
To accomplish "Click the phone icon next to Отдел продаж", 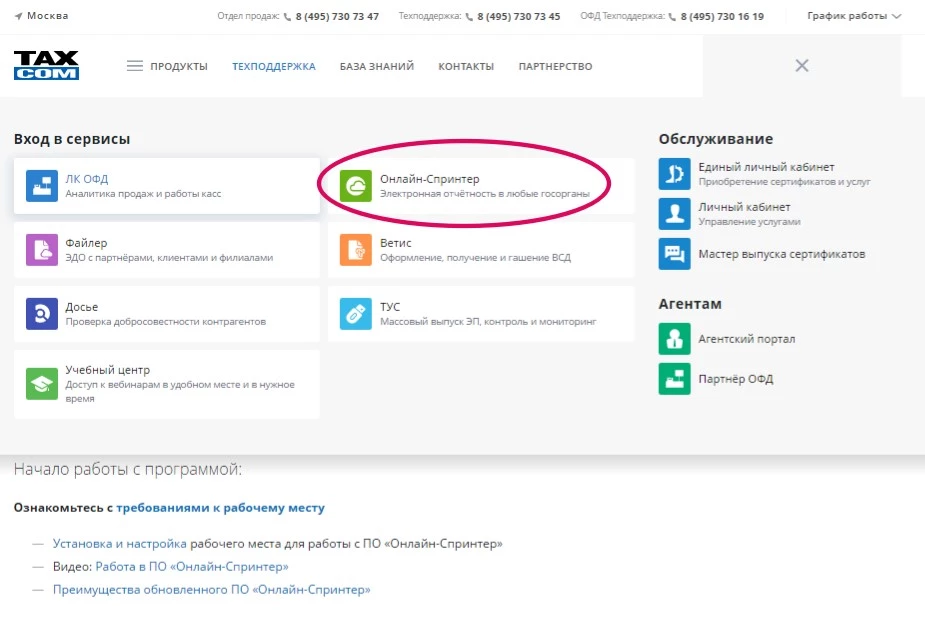I will click(x=287, y=17).
